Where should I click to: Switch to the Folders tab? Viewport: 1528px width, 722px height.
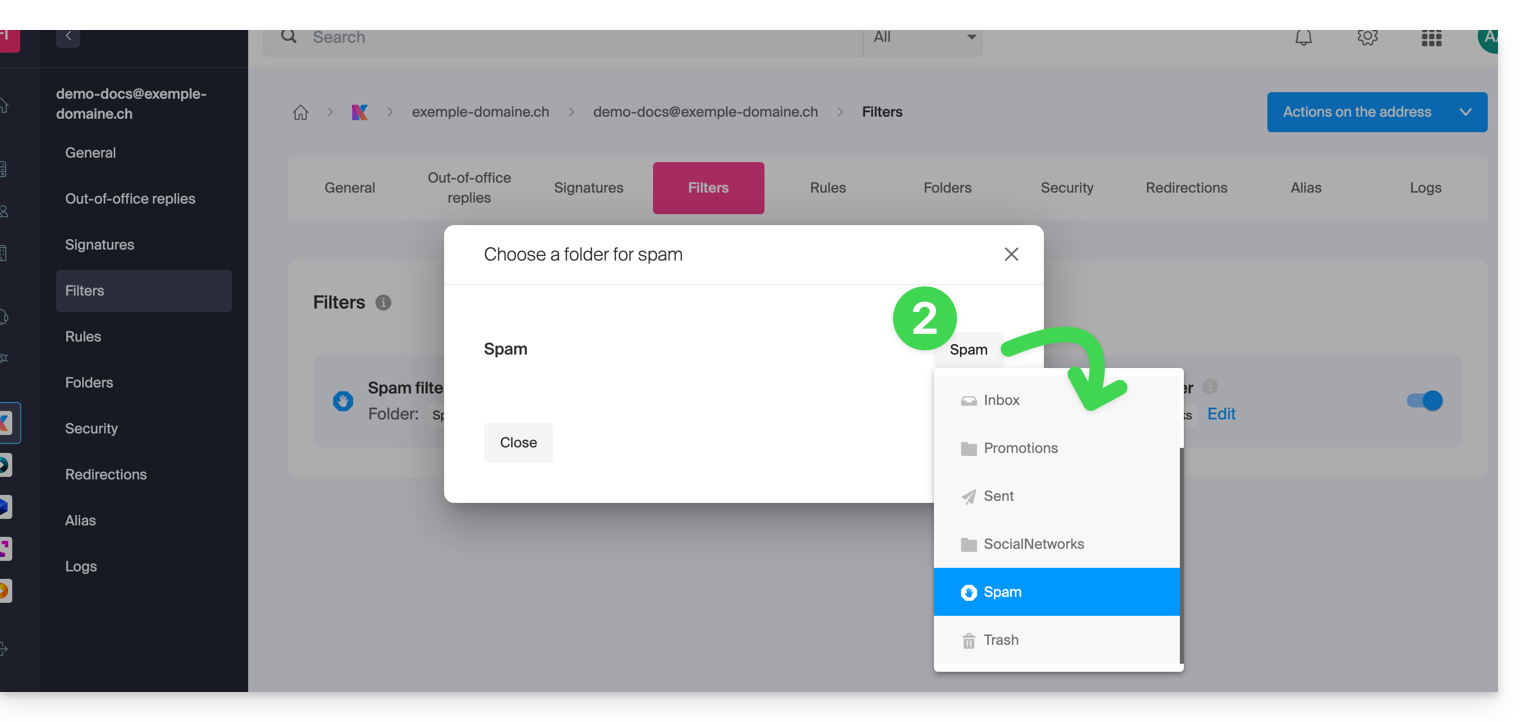[948, 188]
